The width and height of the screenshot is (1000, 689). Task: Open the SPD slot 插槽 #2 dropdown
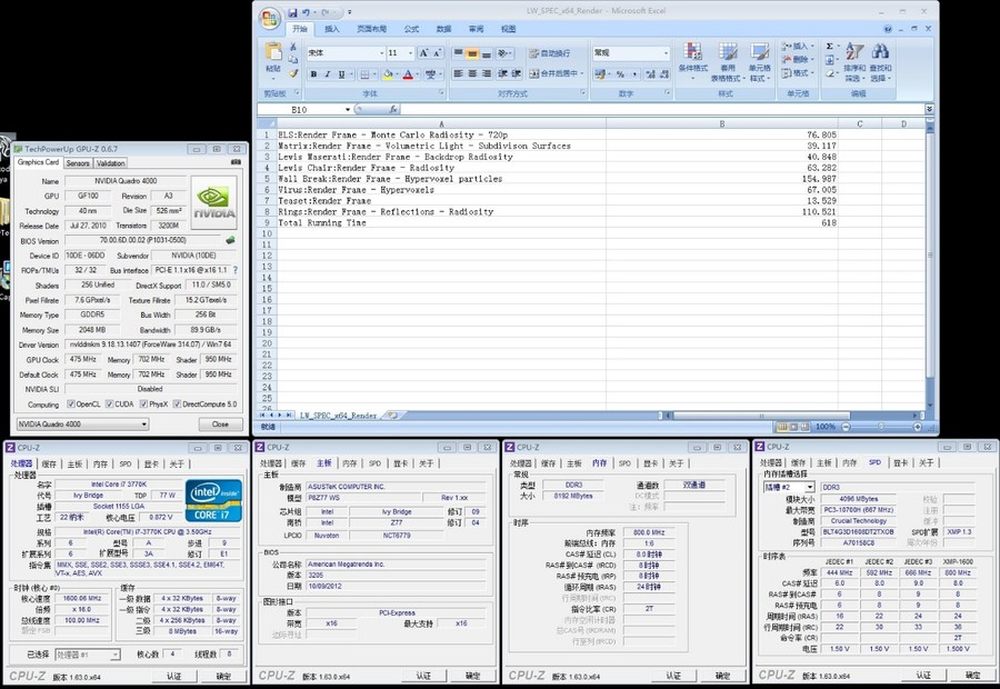789,487
